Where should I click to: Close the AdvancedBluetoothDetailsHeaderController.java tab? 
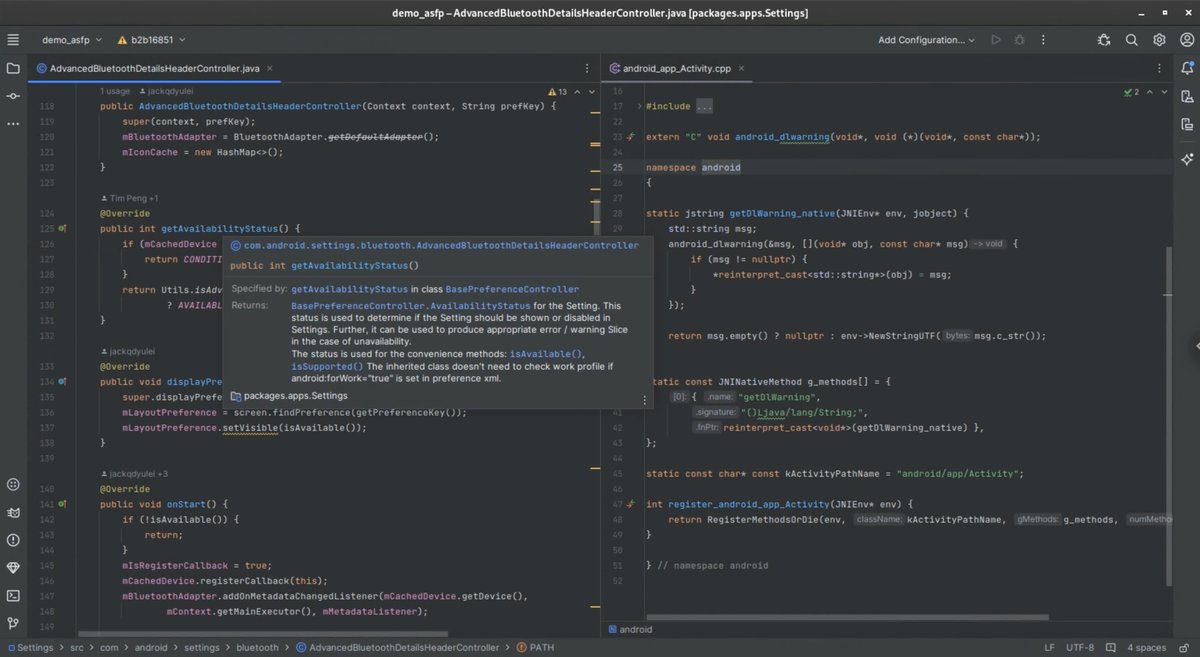(271, 69)
